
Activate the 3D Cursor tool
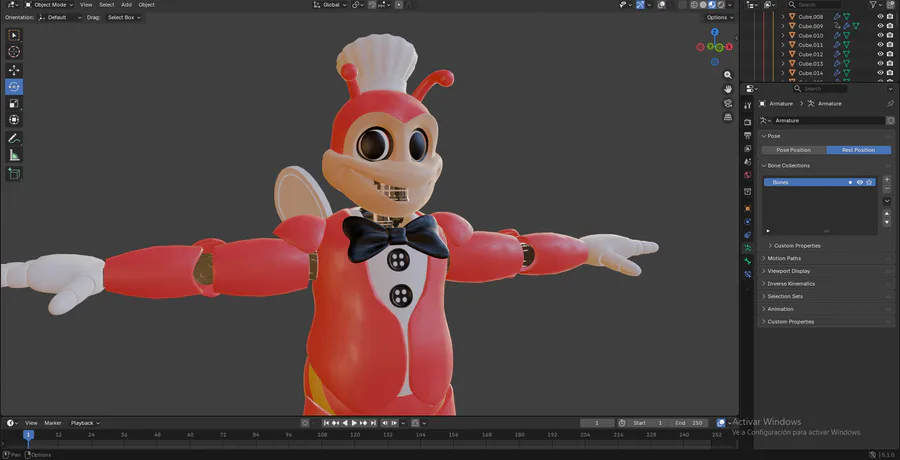[x=14, y=52]
